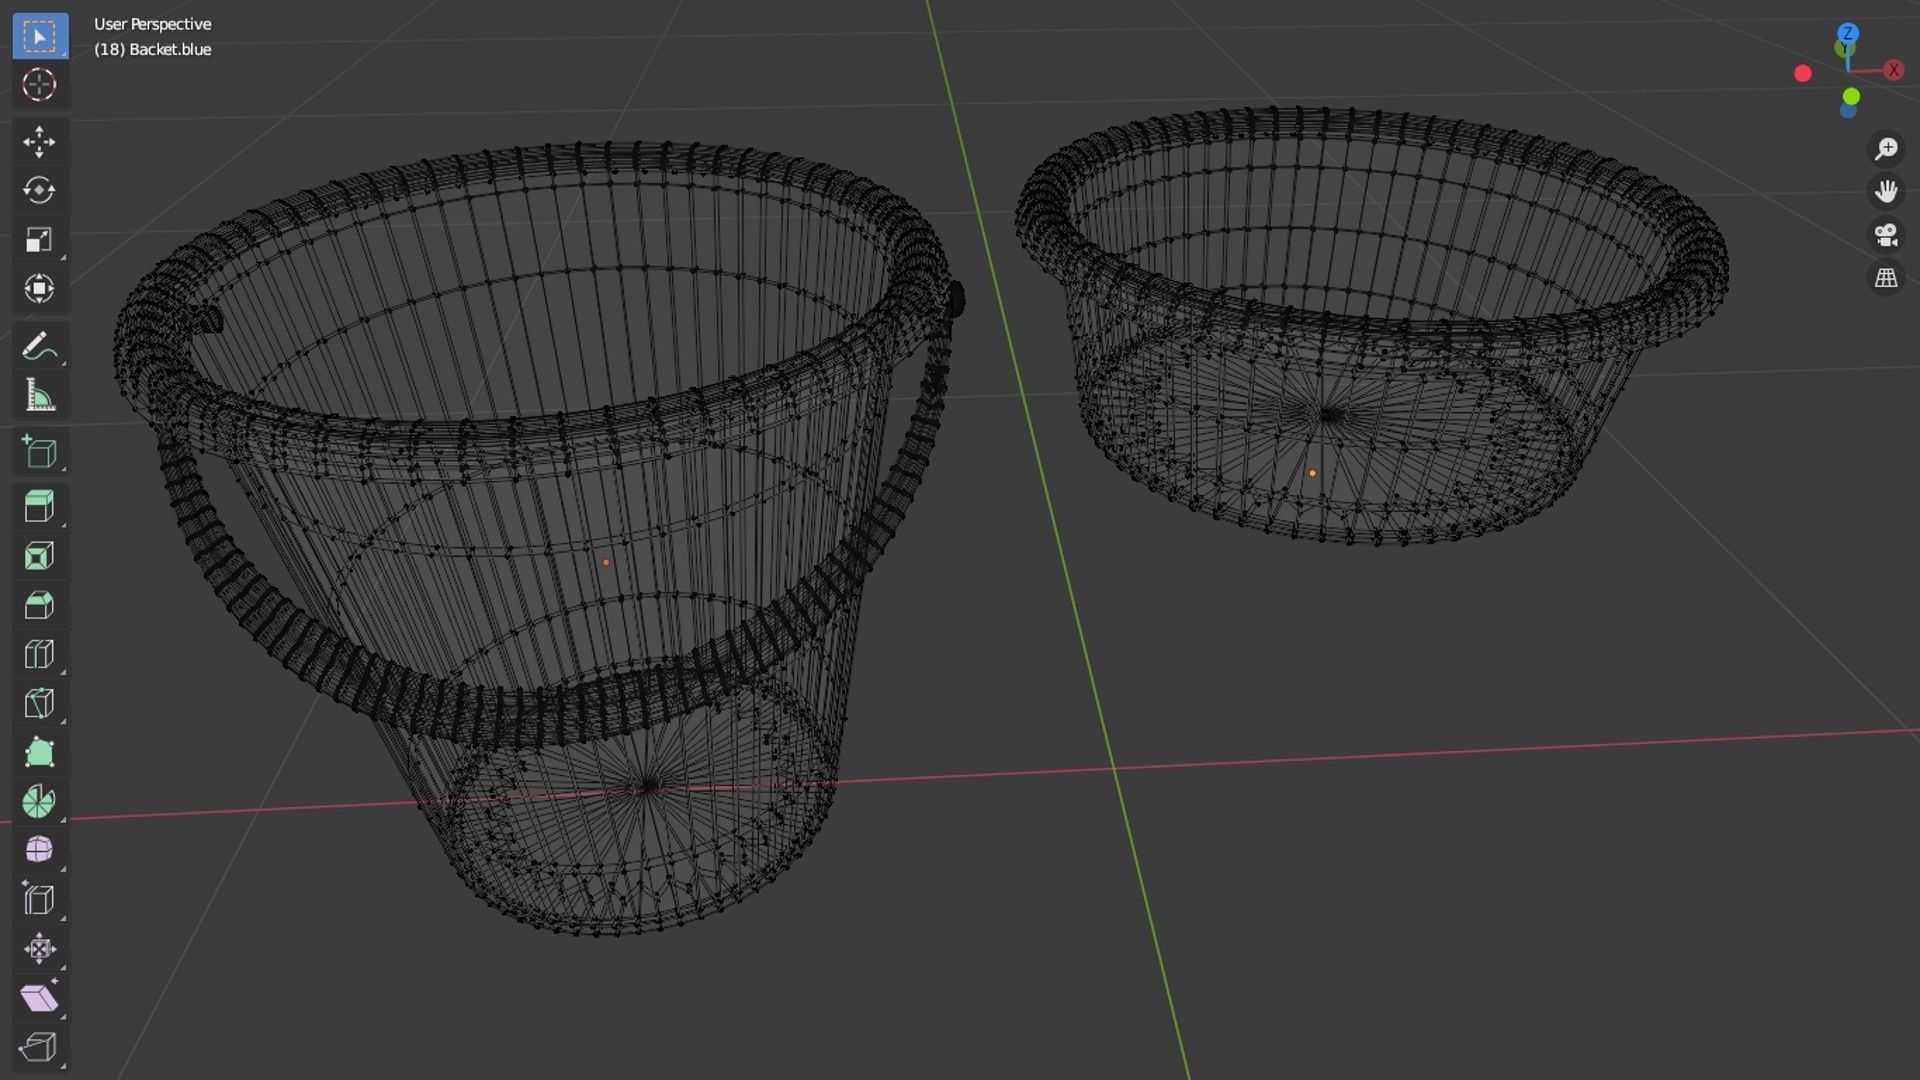Click the zoom magnifier viewport button
The height and width of the screenshot is (1080, 1920).
tap(1886, 149)
